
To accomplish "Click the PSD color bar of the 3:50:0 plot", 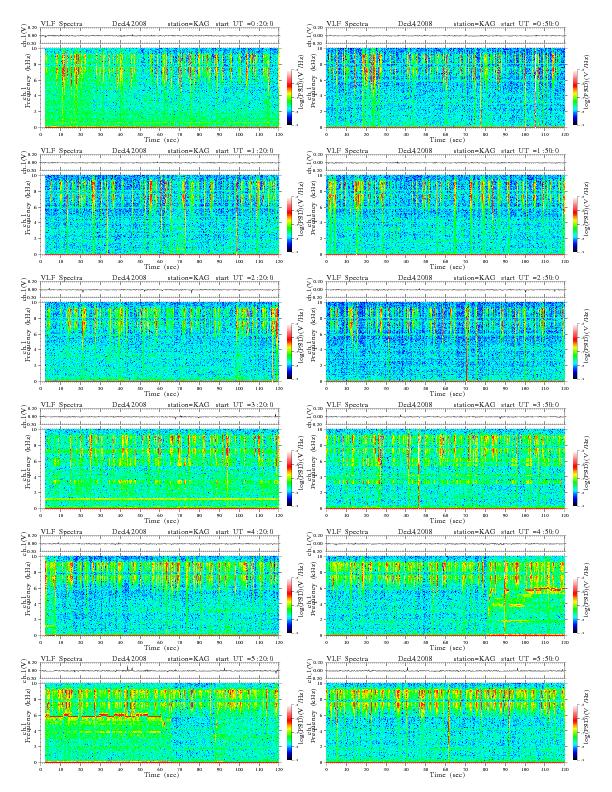I will 576,478.
